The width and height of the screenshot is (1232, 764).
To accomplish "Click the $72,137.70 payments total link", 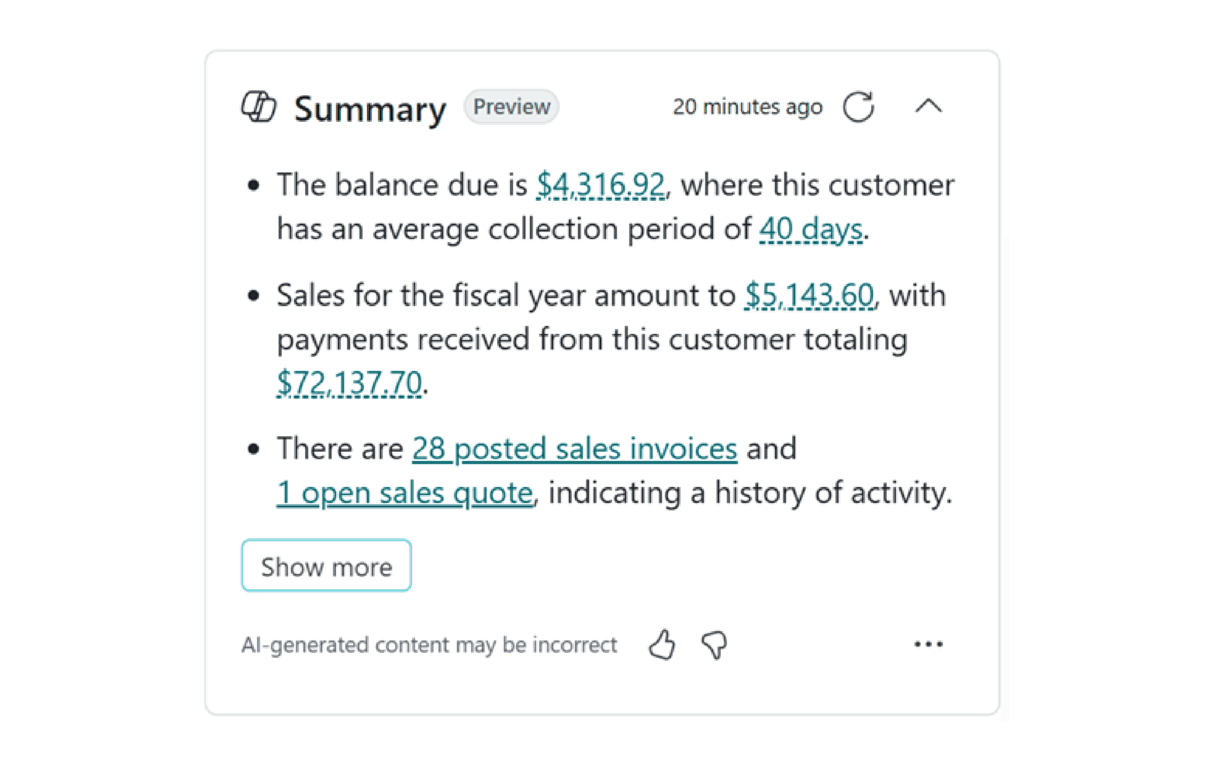I will (x=349, y=383).
